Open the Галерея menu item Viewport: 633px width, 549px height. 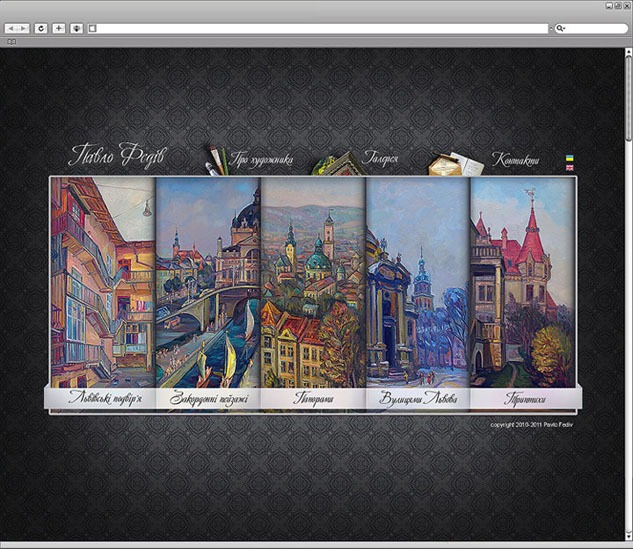pyautogui.click(x=379, y=158)
